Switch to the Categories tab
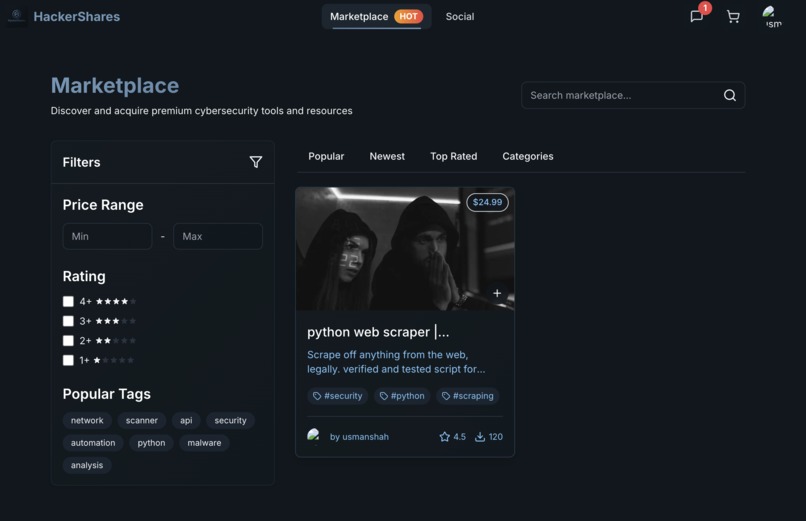This screenshot has width=806, height=521. point(528,156)
